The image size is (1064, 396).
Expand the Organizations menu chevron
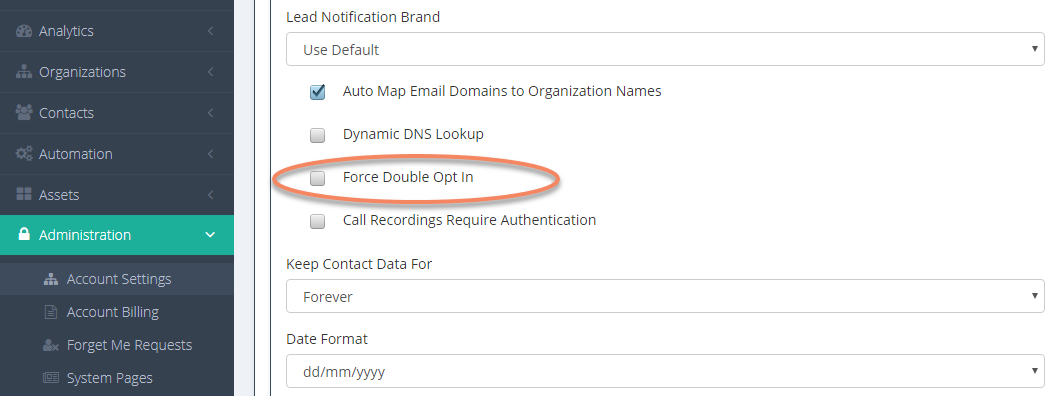(211, 72)
